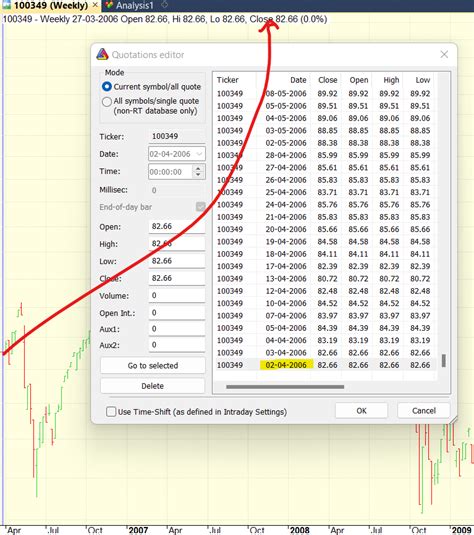Select the 07-04-2006 quote row

325,316
